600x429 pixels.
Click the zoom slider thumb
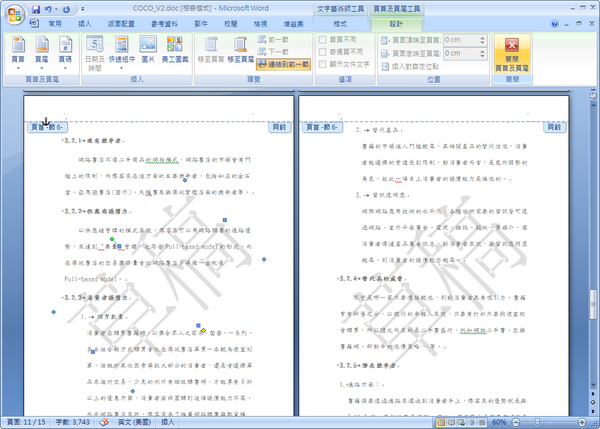point(537,422)
